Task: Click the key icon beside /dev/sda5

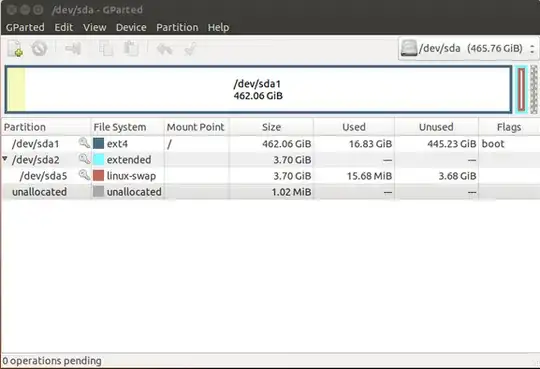Action: pyautogui.click(x=84, y=175)
